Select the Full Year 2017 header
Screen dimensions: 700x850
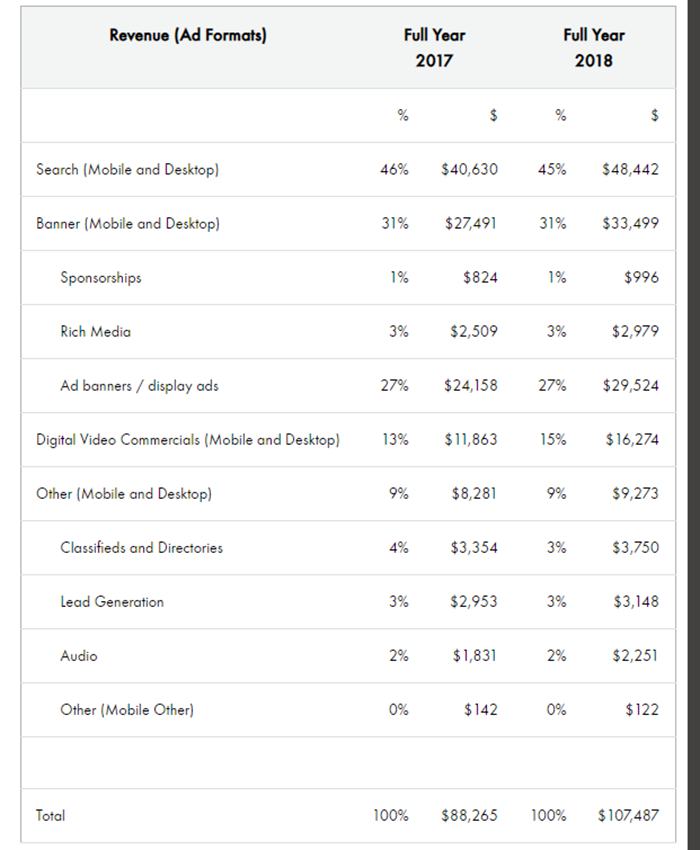pyautogui.click(x=434, y=47)
